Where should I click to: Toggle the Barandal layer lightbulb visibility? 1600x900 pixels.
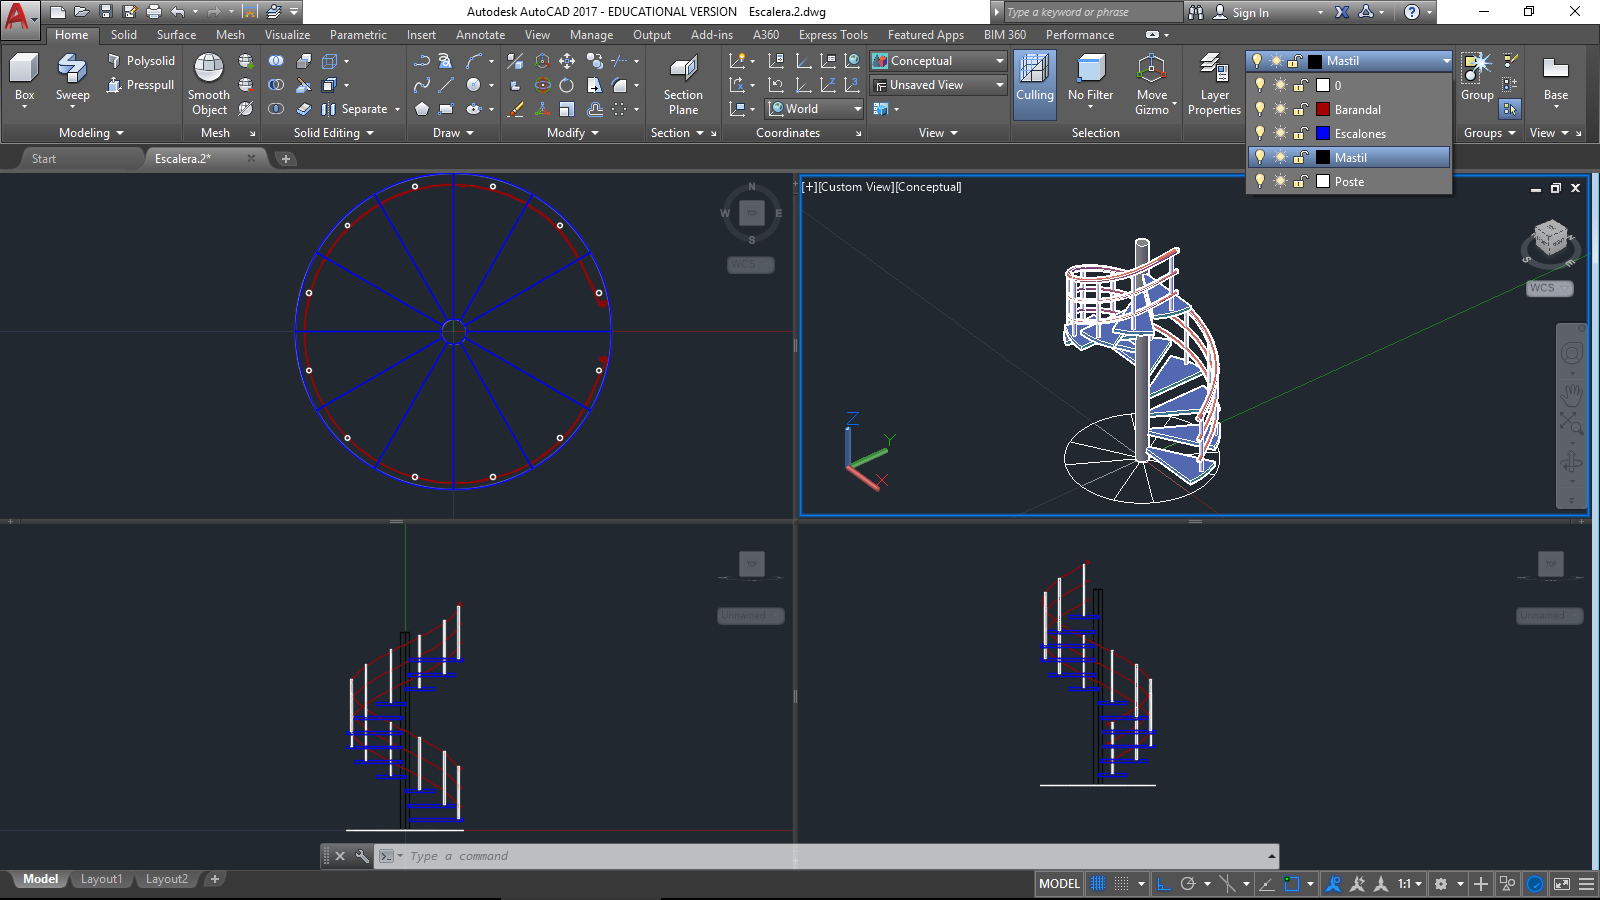[1260, 110]
